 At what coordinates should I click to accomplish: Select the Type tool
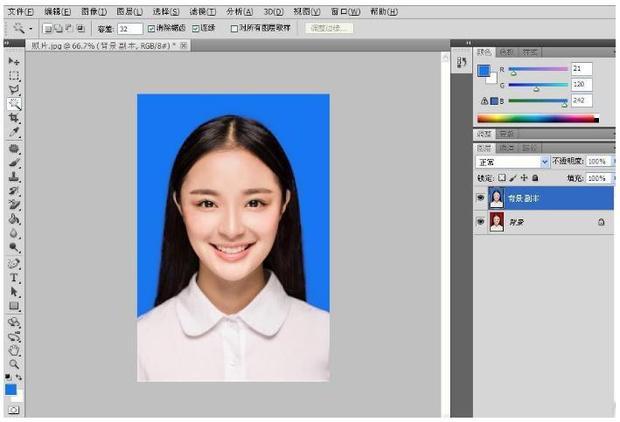click(14, 278)
